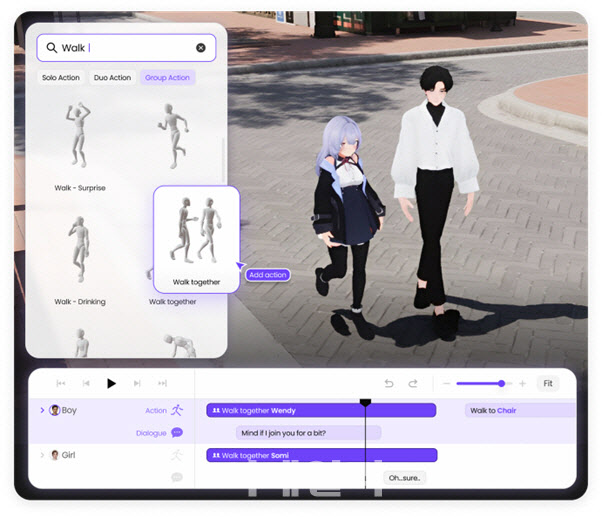Click the Fit timeline button

(548, 383)
